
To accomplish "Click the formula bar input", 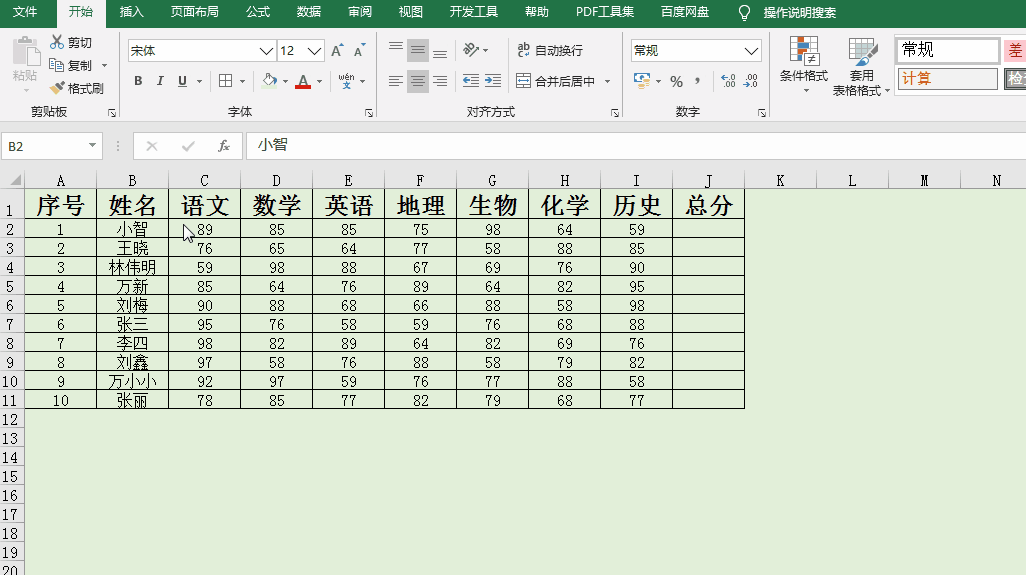I will click(635, 146).
